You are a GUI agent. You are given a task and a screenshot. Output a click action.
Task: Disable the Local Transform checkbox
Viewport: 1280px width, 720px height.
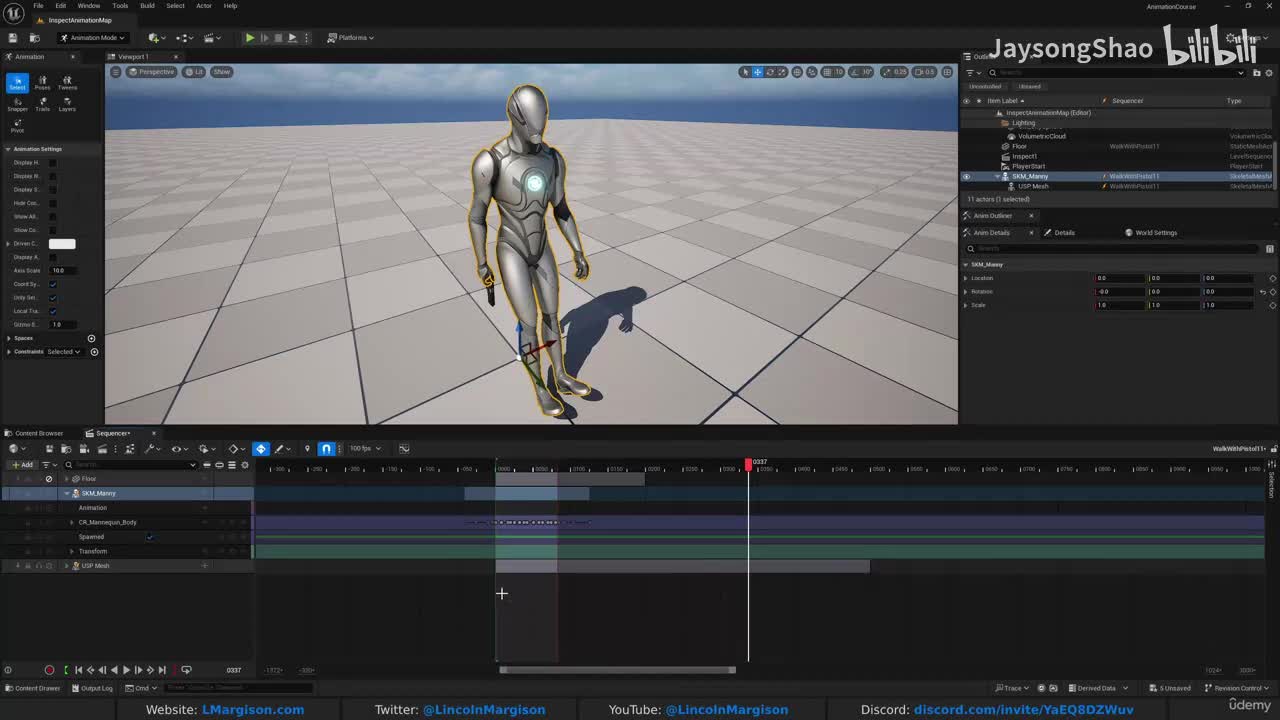[53, 311]
